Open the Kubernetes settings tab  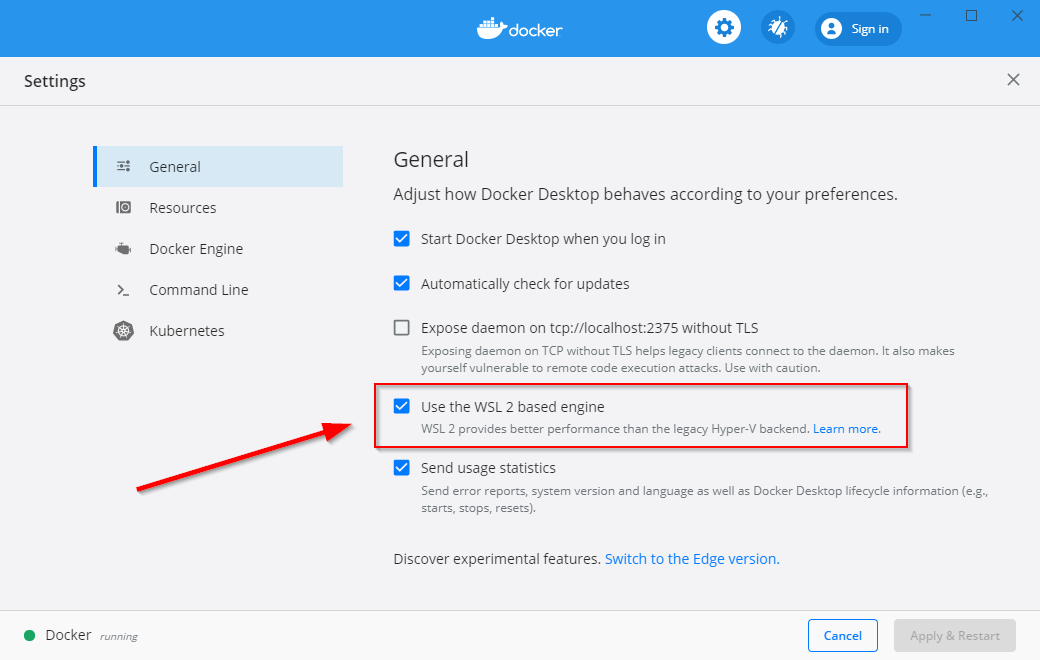coord(218,330)
